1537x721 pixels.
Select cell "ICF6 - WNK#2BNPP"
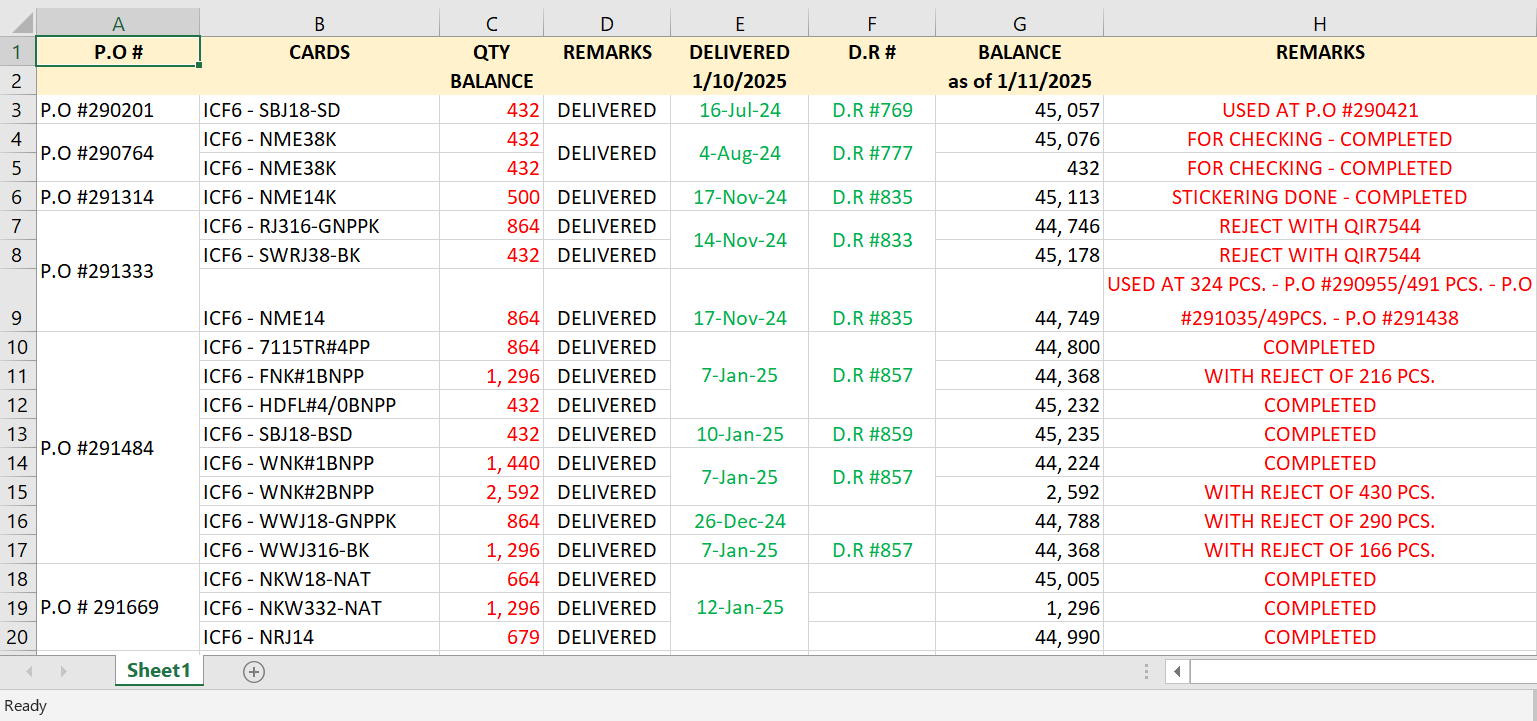(320, 492)
